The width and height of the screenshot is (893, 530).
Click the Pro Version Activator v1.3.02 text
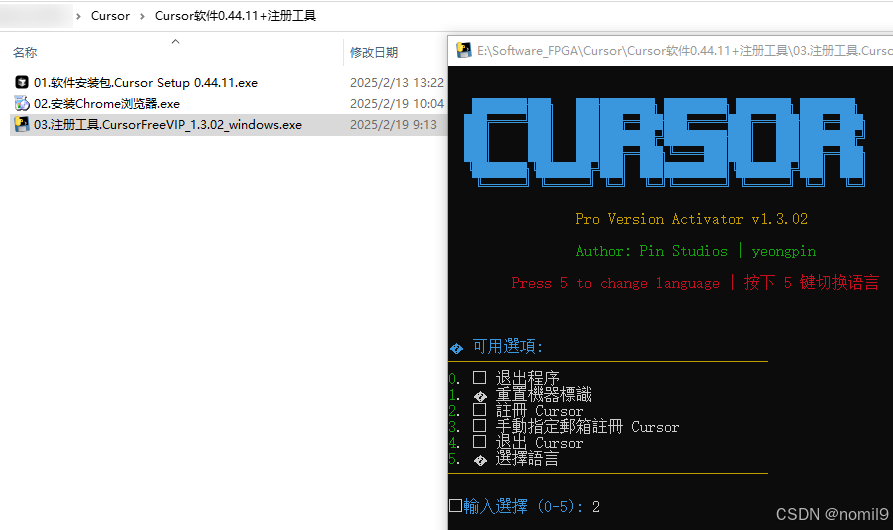click(691, 219)
